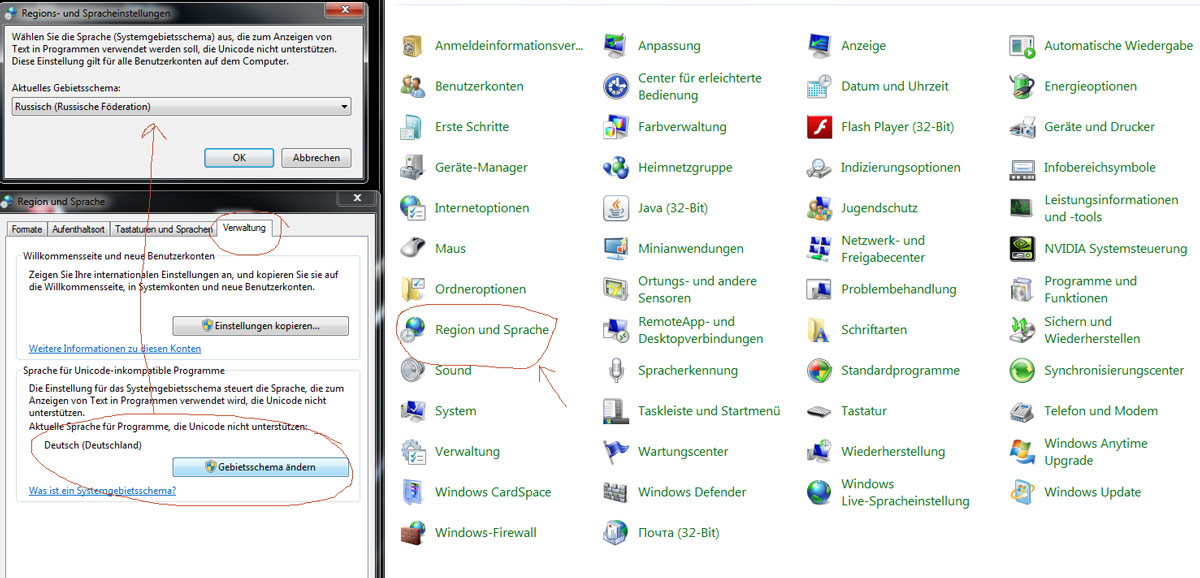Click the Sound speaker icon
The image size is (1200, 578).
[x=413, y=371]
